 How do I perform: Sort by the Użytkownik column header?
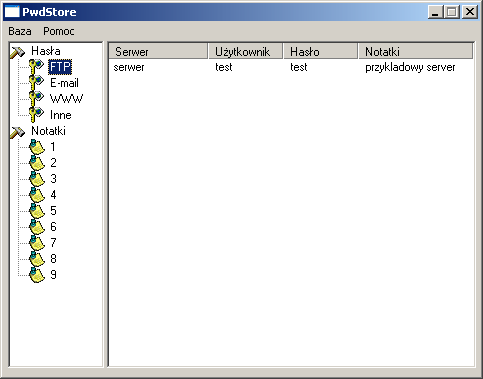pyautogui.click(x=246, y=51)
